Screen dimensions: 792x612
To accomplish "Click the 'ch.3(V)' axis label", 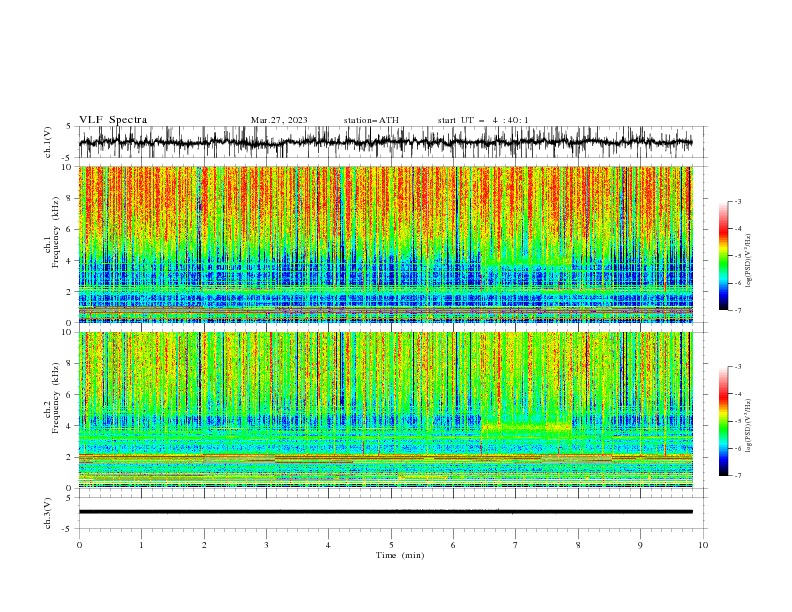I will coord(48,513).
